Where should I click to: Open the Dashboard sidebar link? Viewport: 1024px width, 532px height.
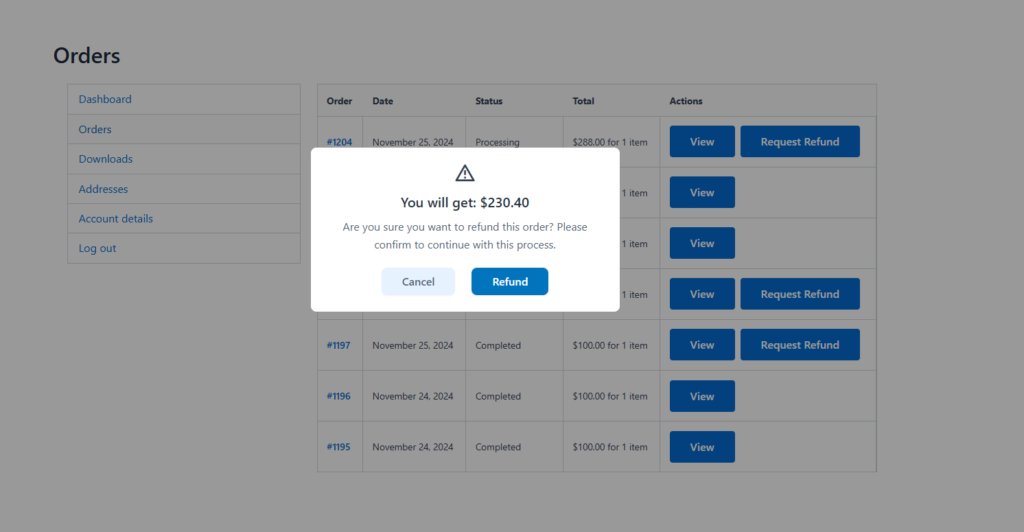click(x=105, y=99)
